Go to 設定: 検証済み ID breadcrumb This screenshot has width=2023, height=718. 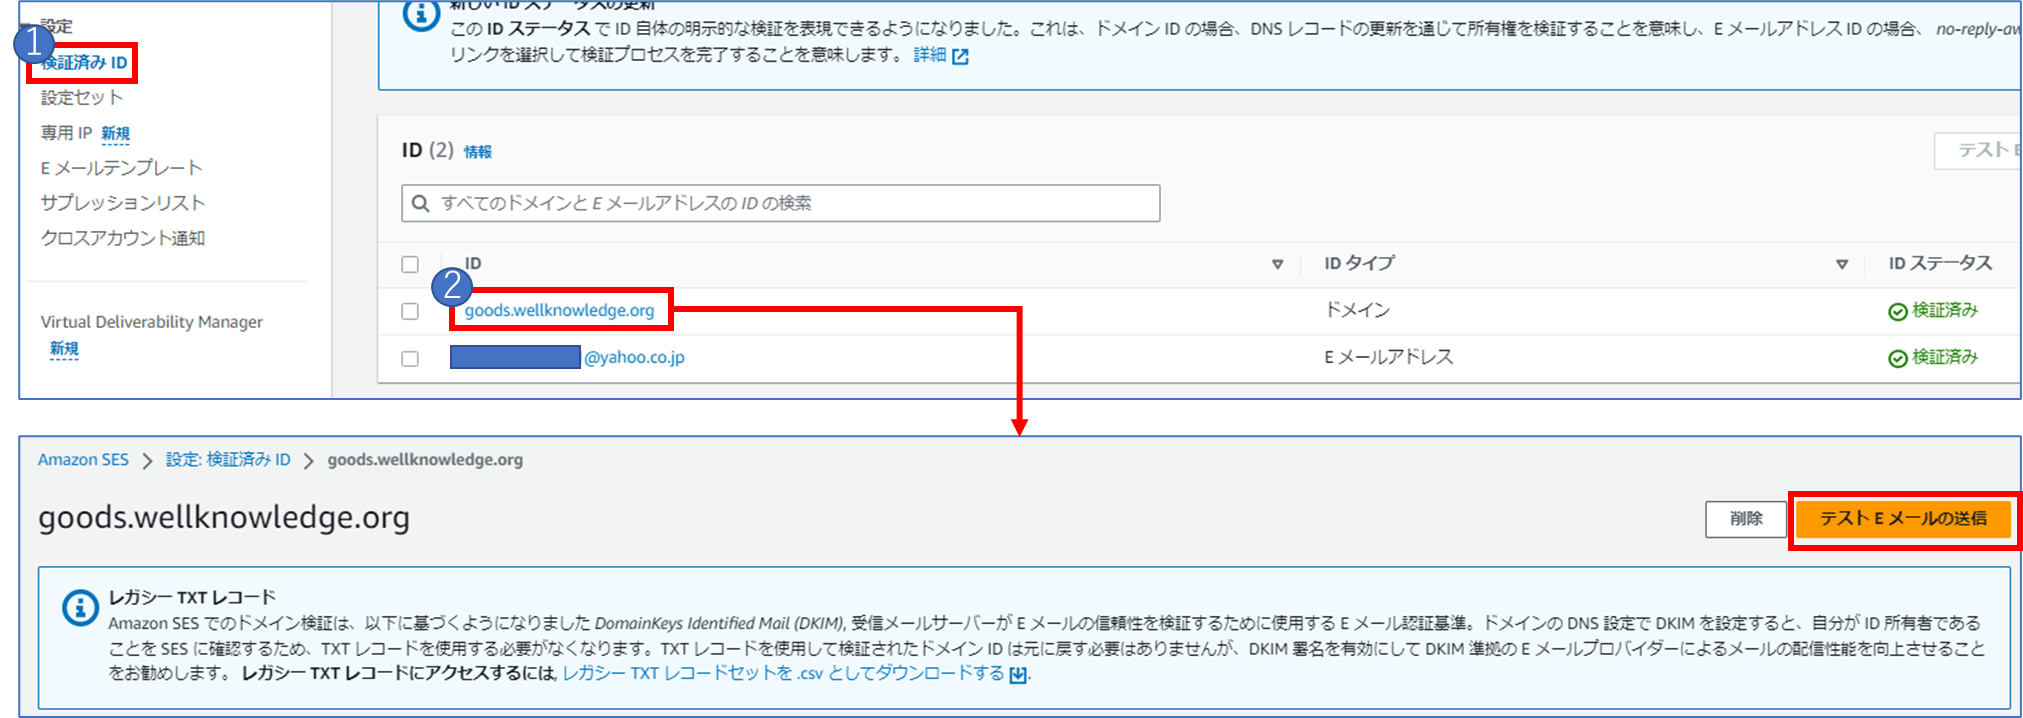tap(228, 460)
